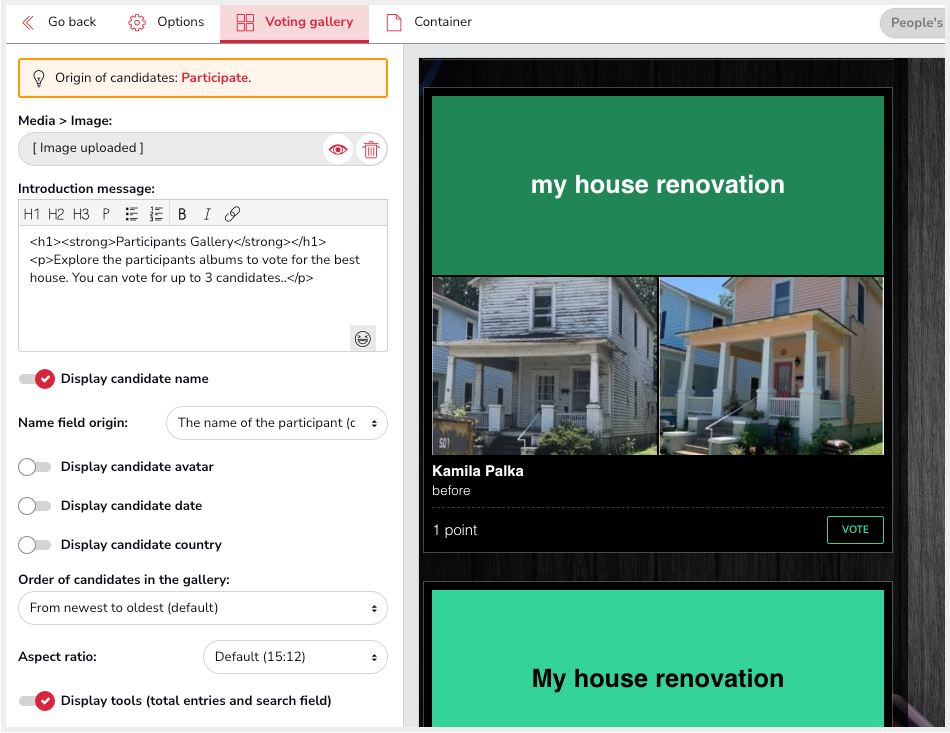Apply paragraph format with P button
950x733 pixels.
[x=106, y=214]
